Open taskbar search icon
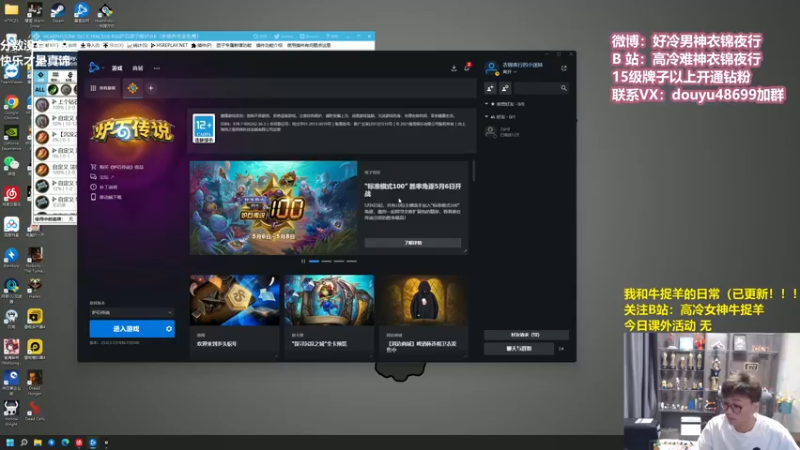The width and height of the screenshot is (800, 450). pos(23,443)
